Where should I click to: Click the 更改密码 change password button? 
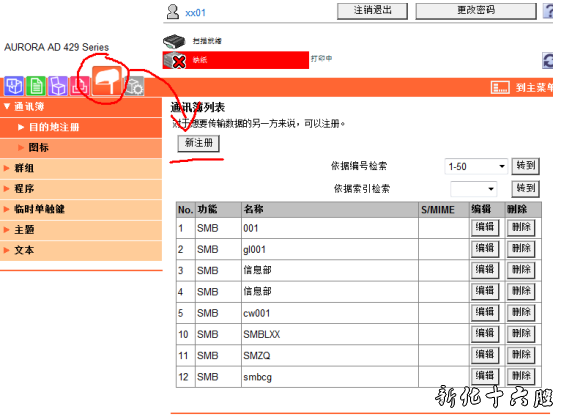[x=476, y=11]
